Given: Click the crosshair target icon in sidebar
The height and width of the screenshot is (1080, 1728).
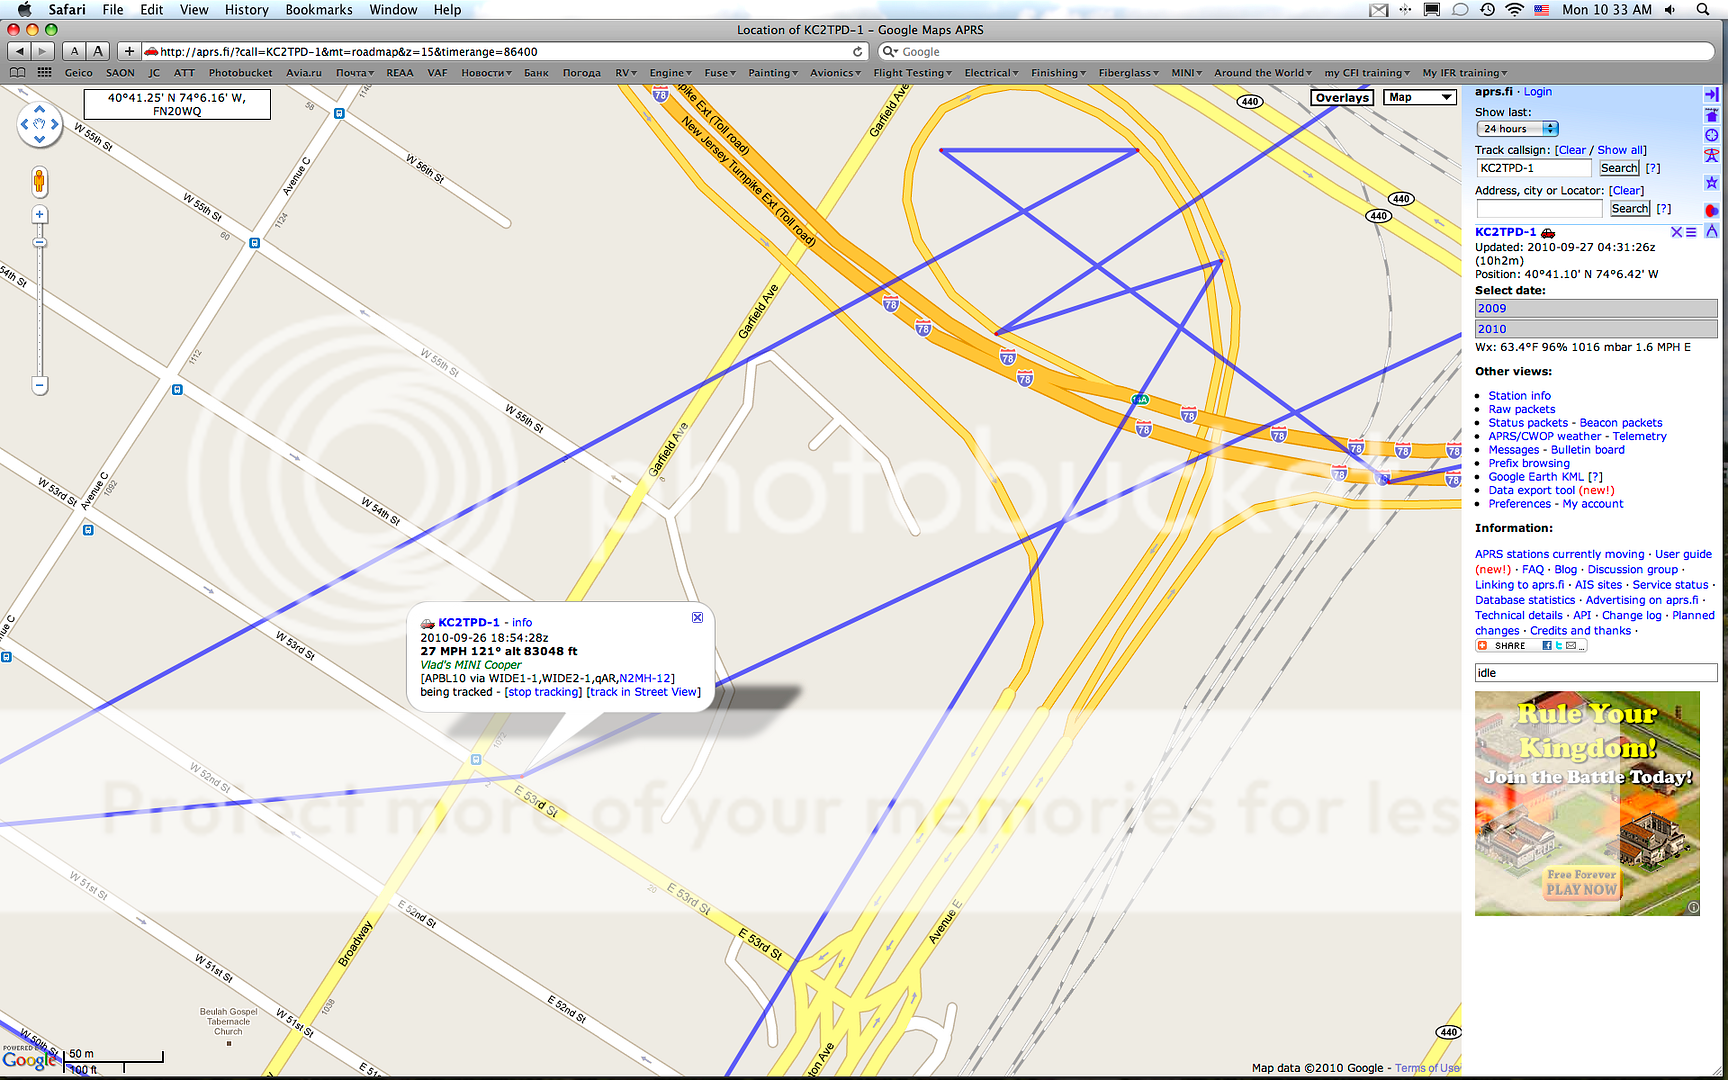Looking at the screenshot, I should coord(1711,135).
